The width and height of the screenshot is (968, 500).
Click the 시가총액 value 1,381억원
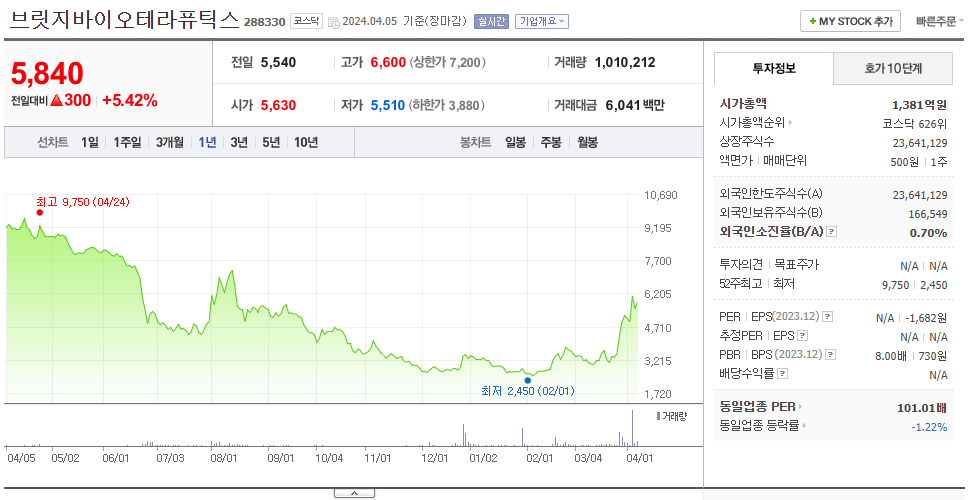920,105
